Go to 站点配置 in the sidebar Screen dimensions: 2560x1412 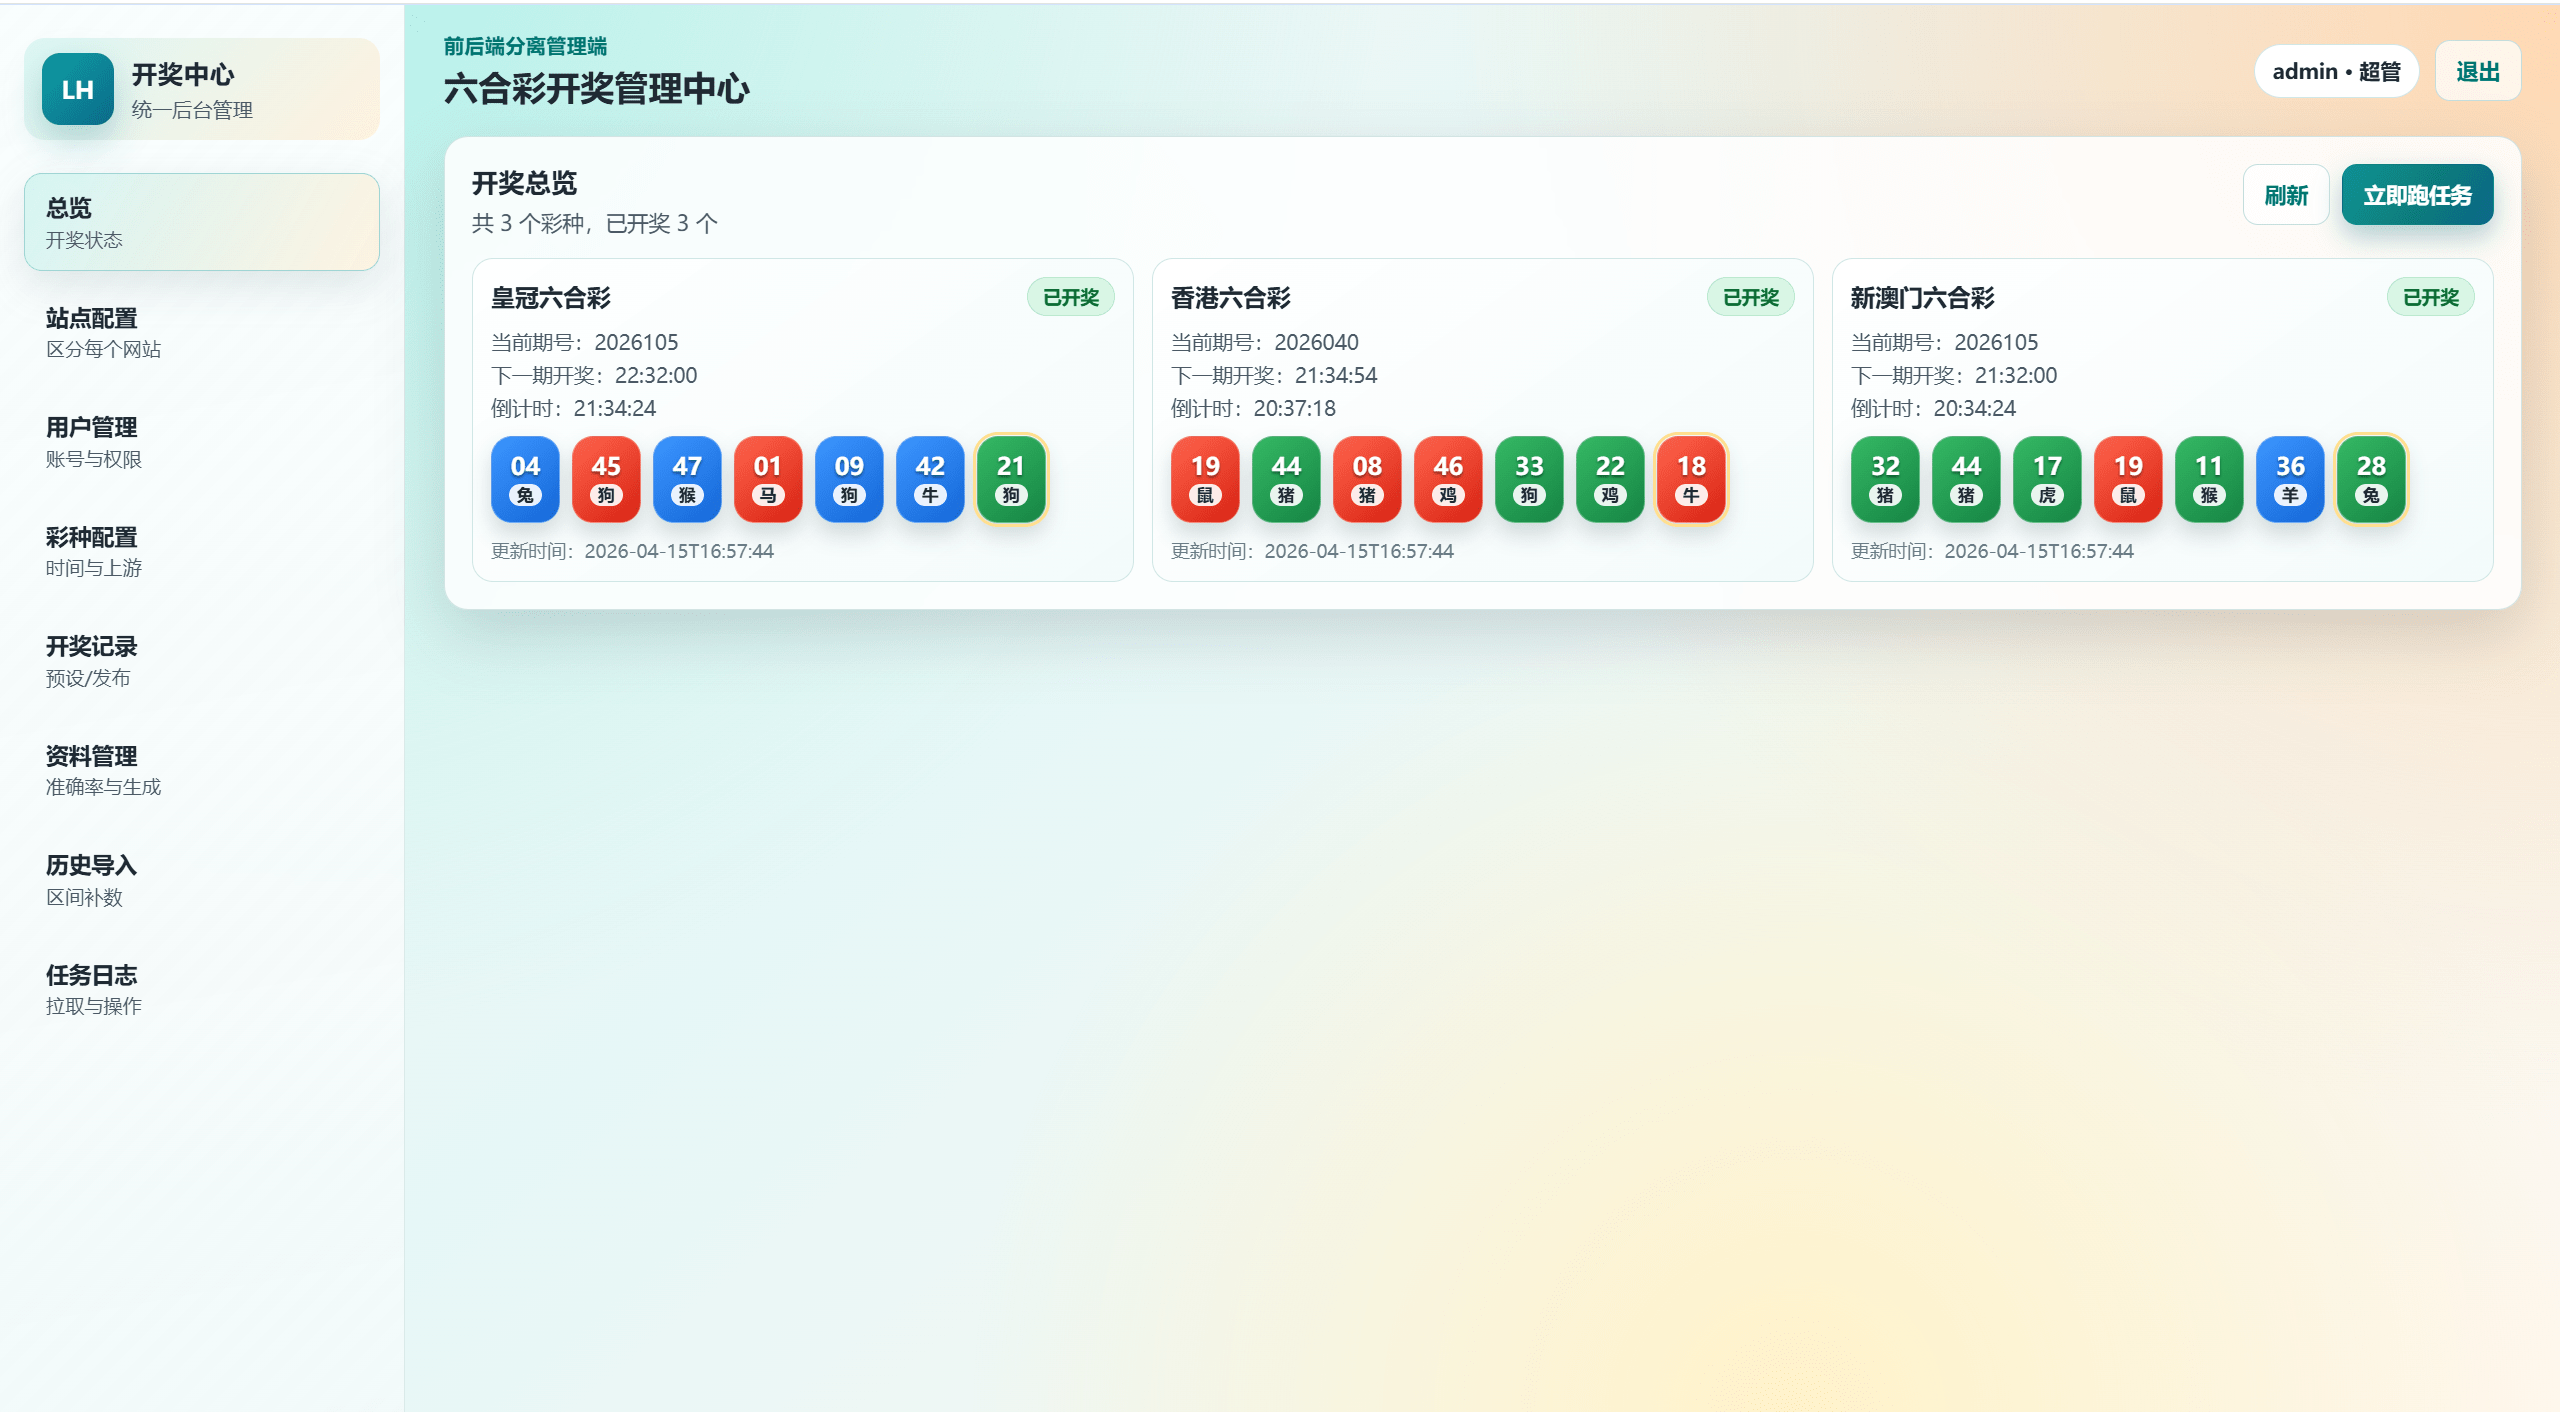(x=202, y=332)
